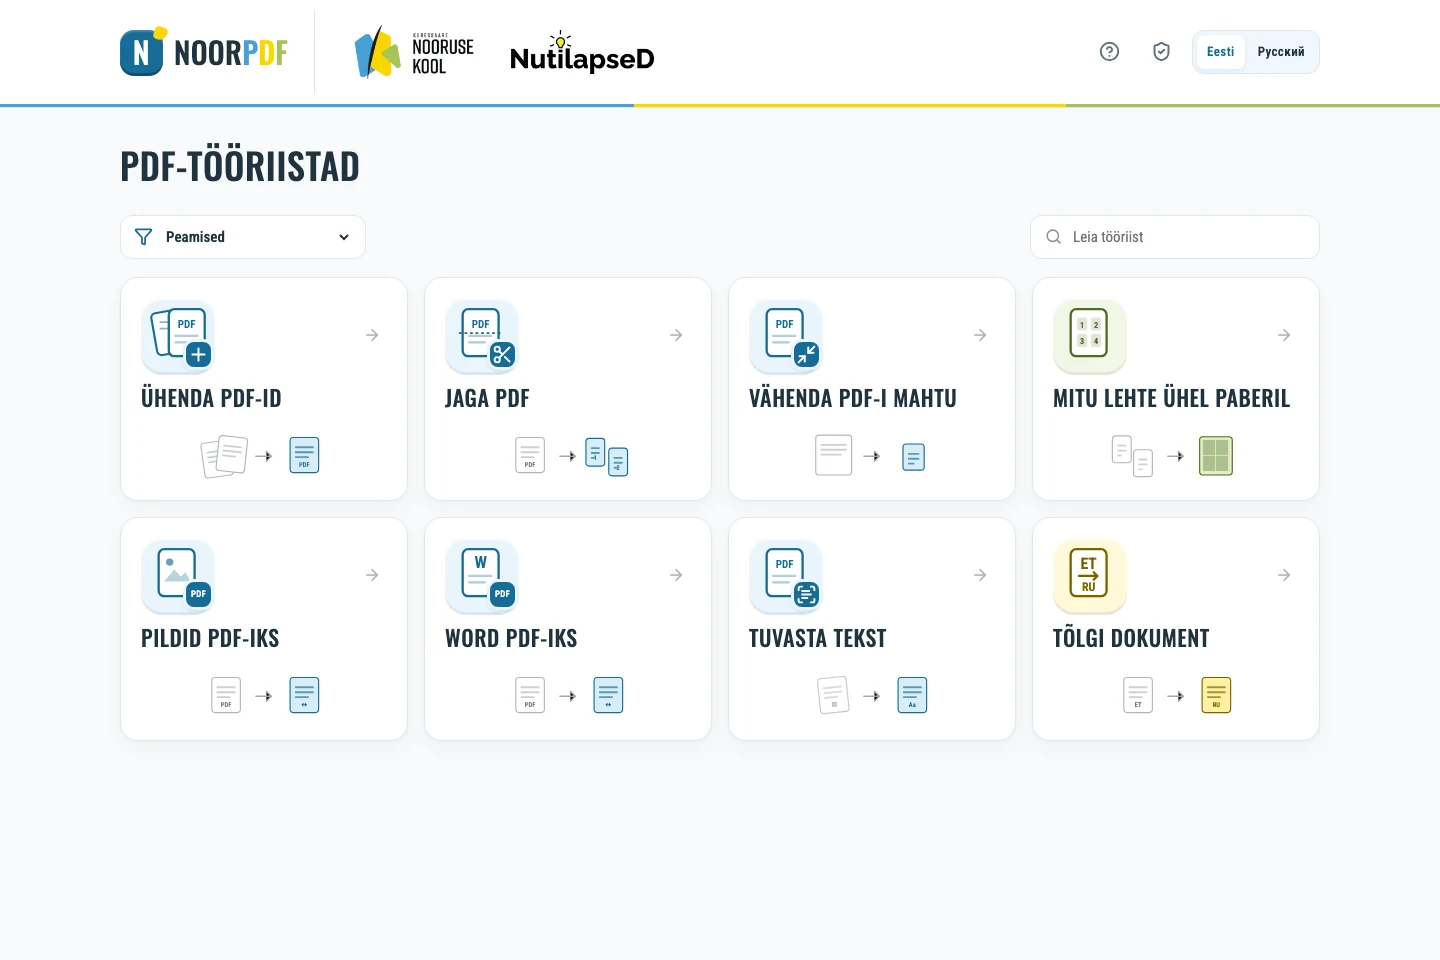Click the Ühenda PDF-id merge icon
This screenshot has width=1440, height=960.
pos(178,336)
